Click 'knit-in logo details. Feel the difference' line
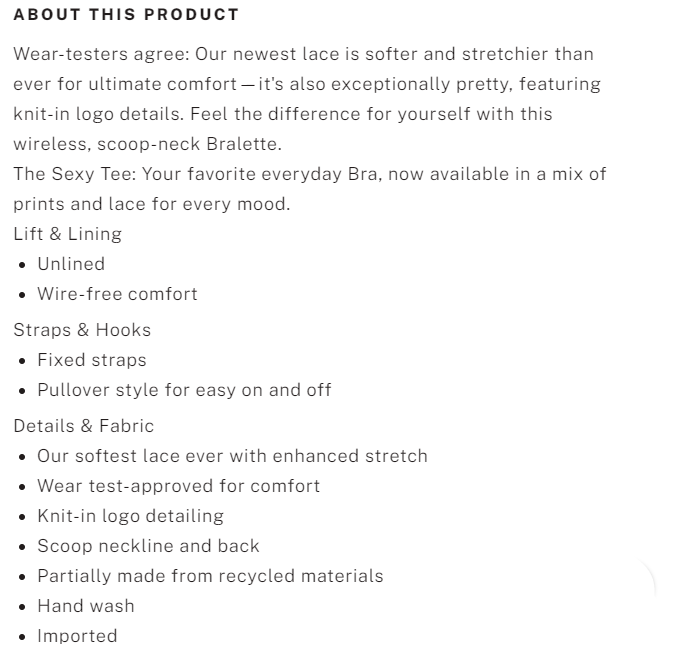The height and width of the screenshot is (646, 673). (x=283, y=114)
